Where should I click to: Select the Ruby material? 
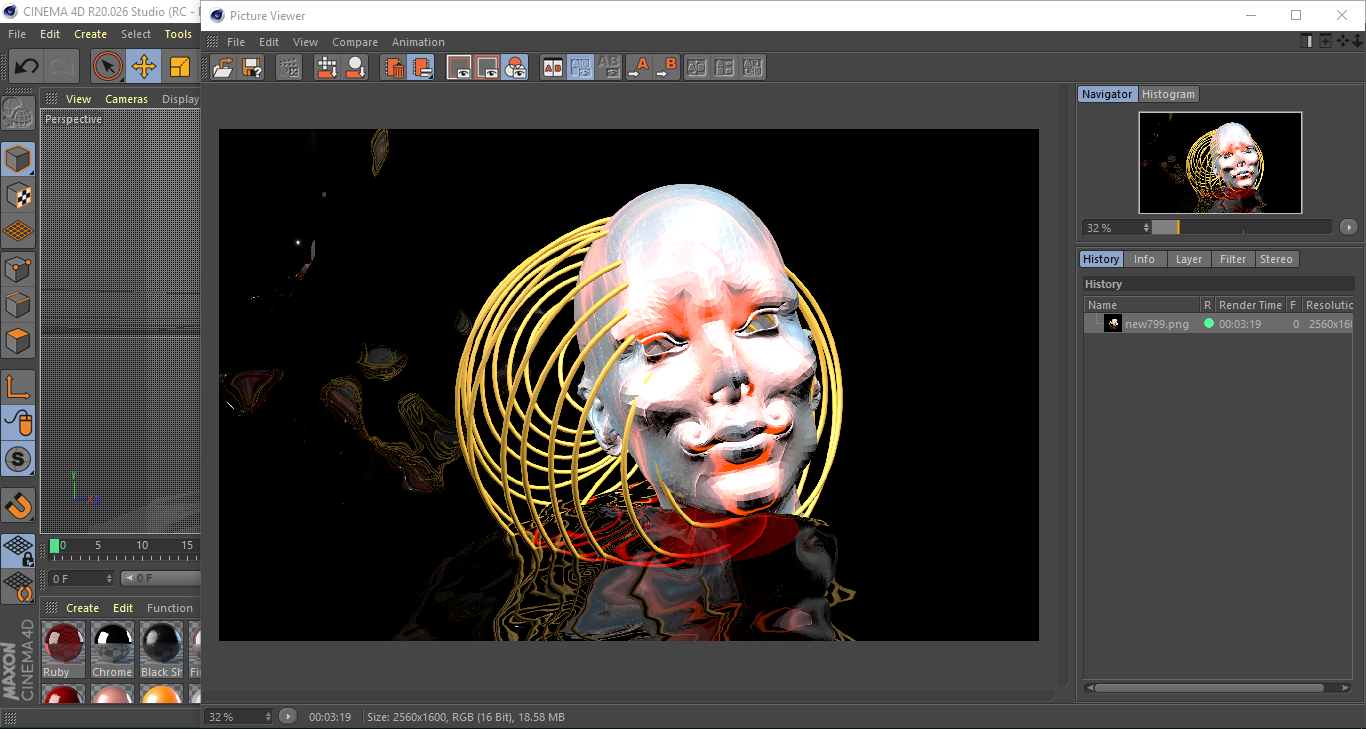(x=63, y=650)
